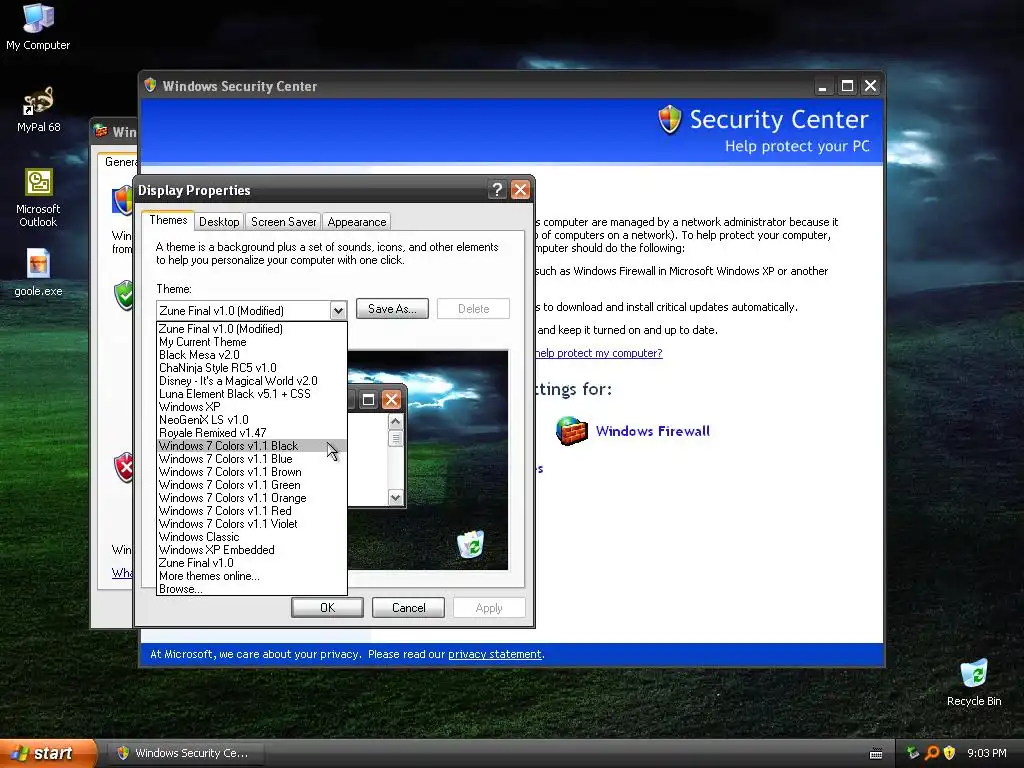
Task: Select Zune Final v1.0 (Modified) list entry
Action: [251, 329]
